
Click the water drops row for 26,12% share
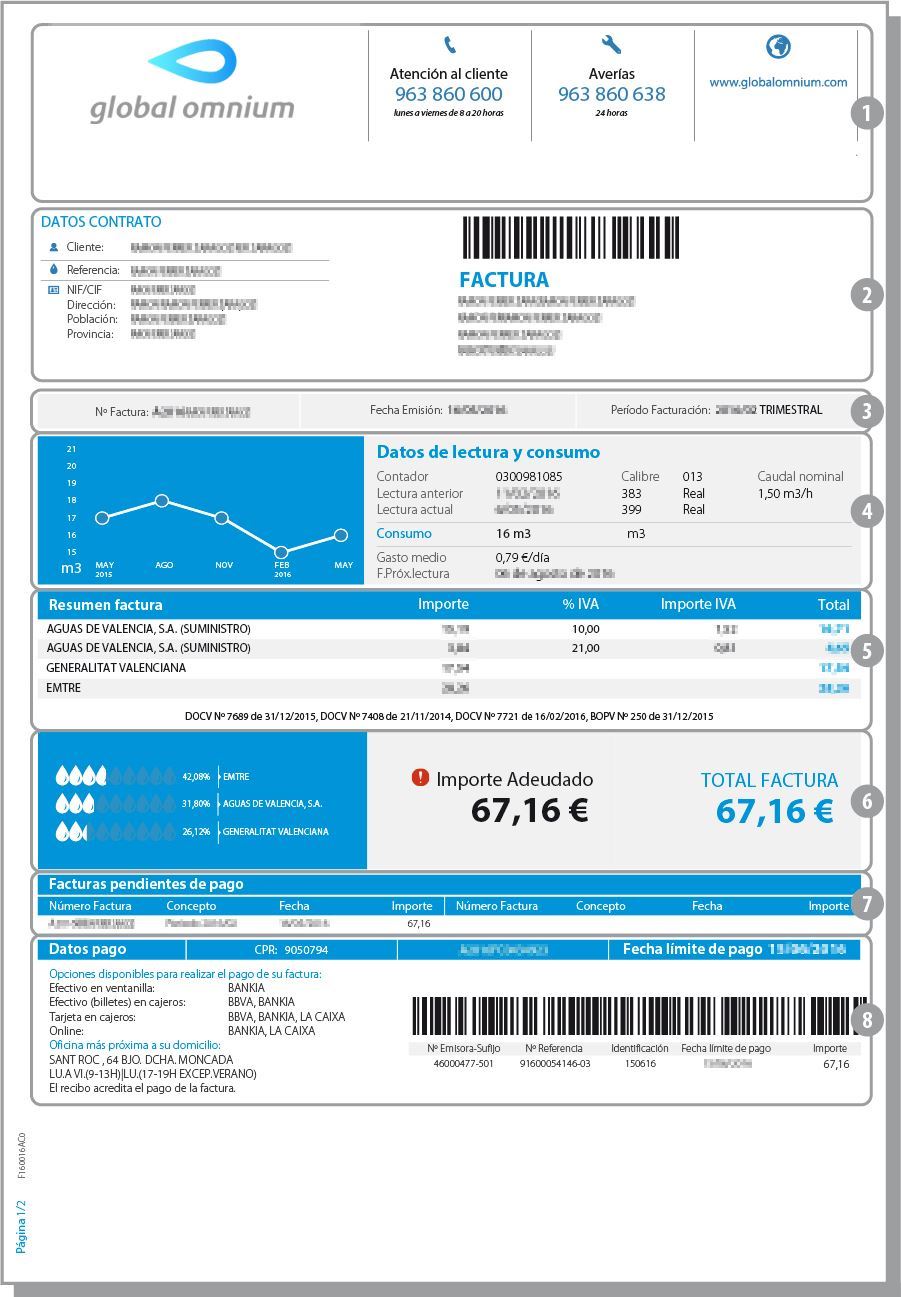click(x=115, y=831)
